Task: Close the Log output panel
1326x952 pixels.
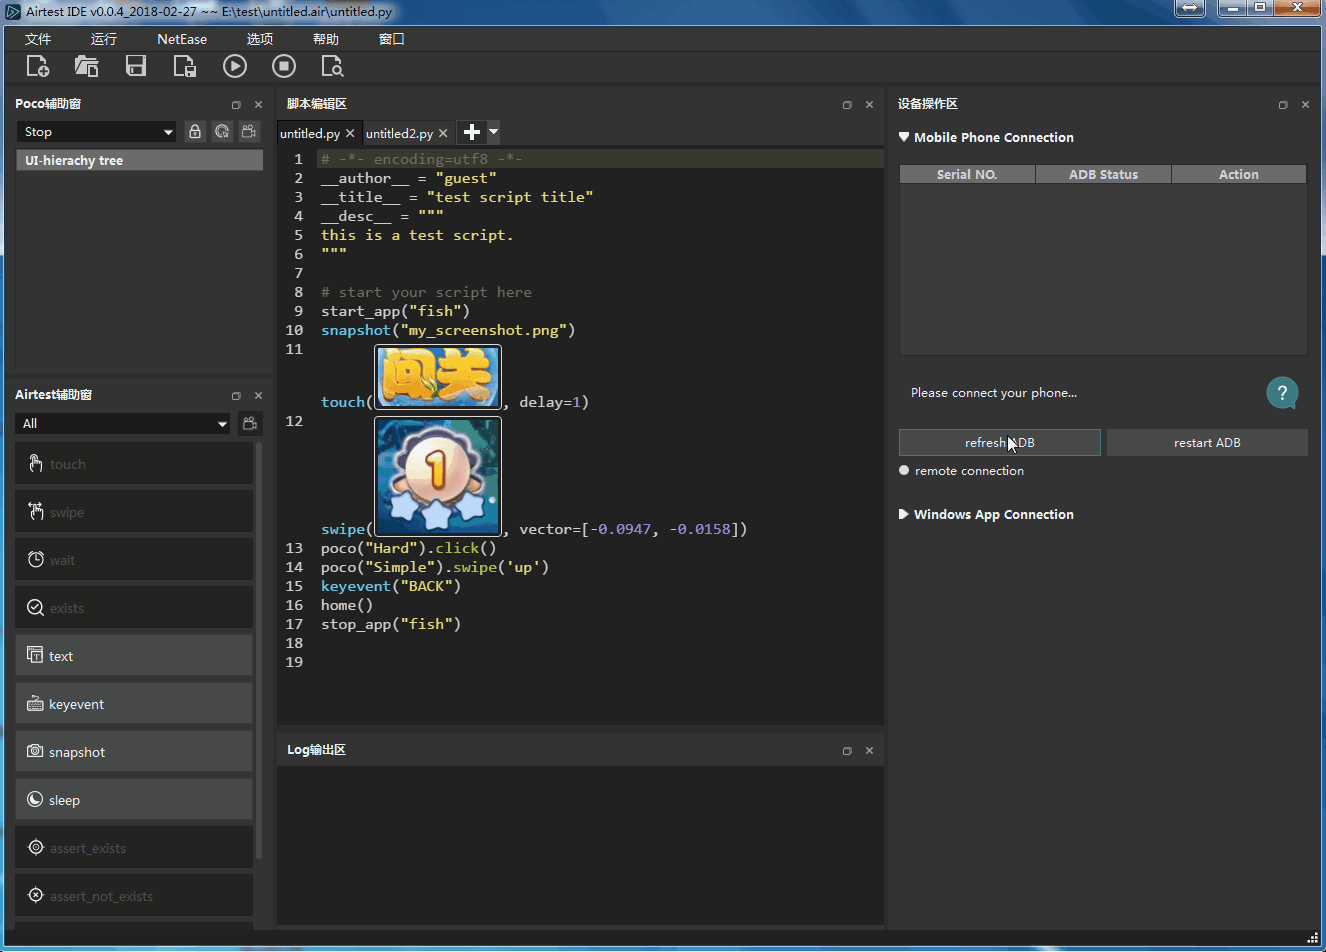Action: (869, 750)
